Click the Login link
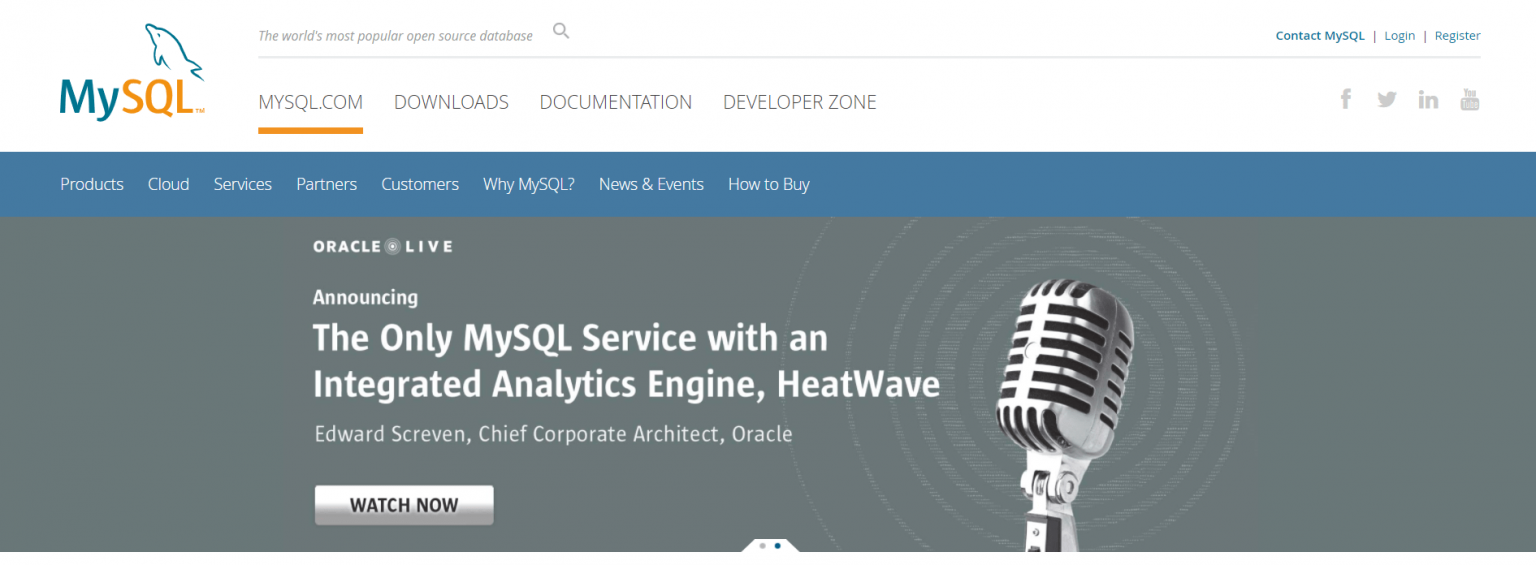Viewport: 1536px width, 565px height. 1399,36
